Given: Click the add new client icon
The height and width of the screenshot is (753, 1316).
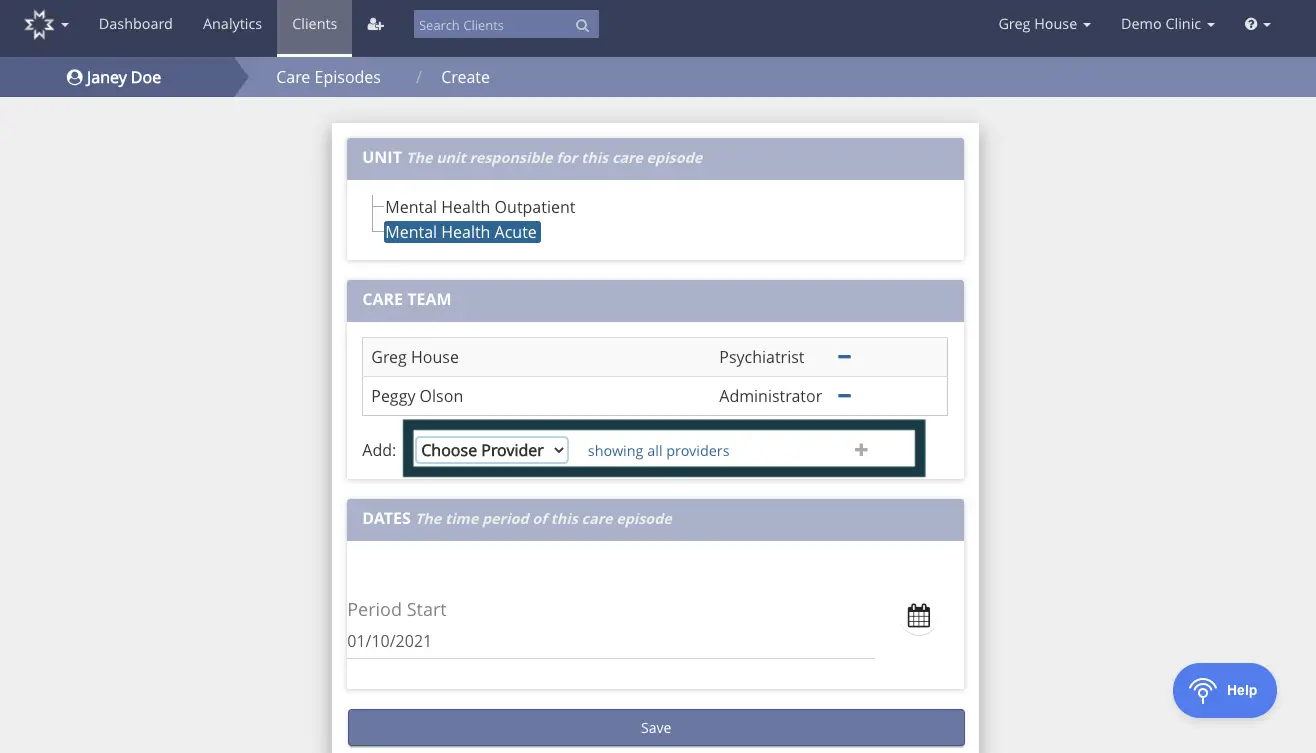Looking at the screenshot, I should pos(375,23).
